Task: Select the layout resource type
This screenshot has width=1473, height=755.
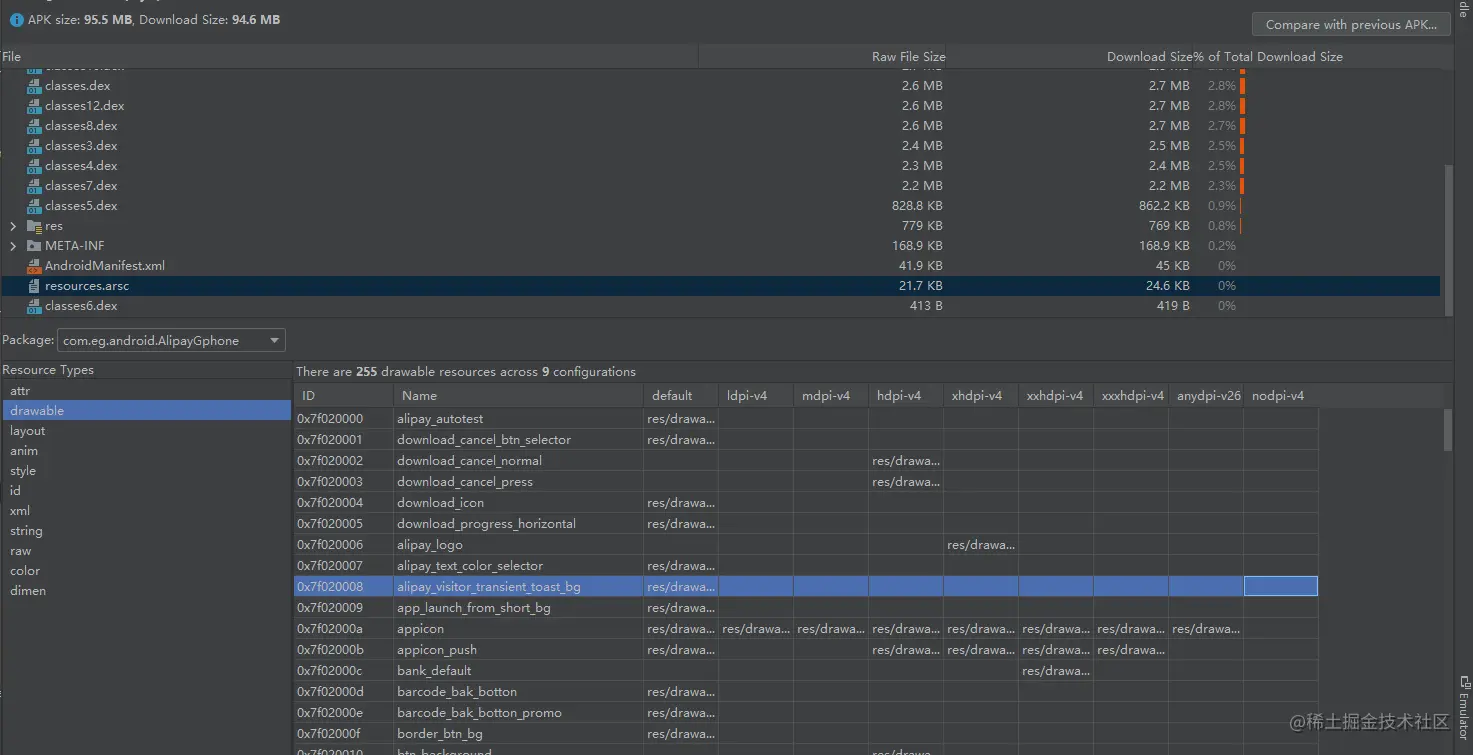Action: pos(146,430)
